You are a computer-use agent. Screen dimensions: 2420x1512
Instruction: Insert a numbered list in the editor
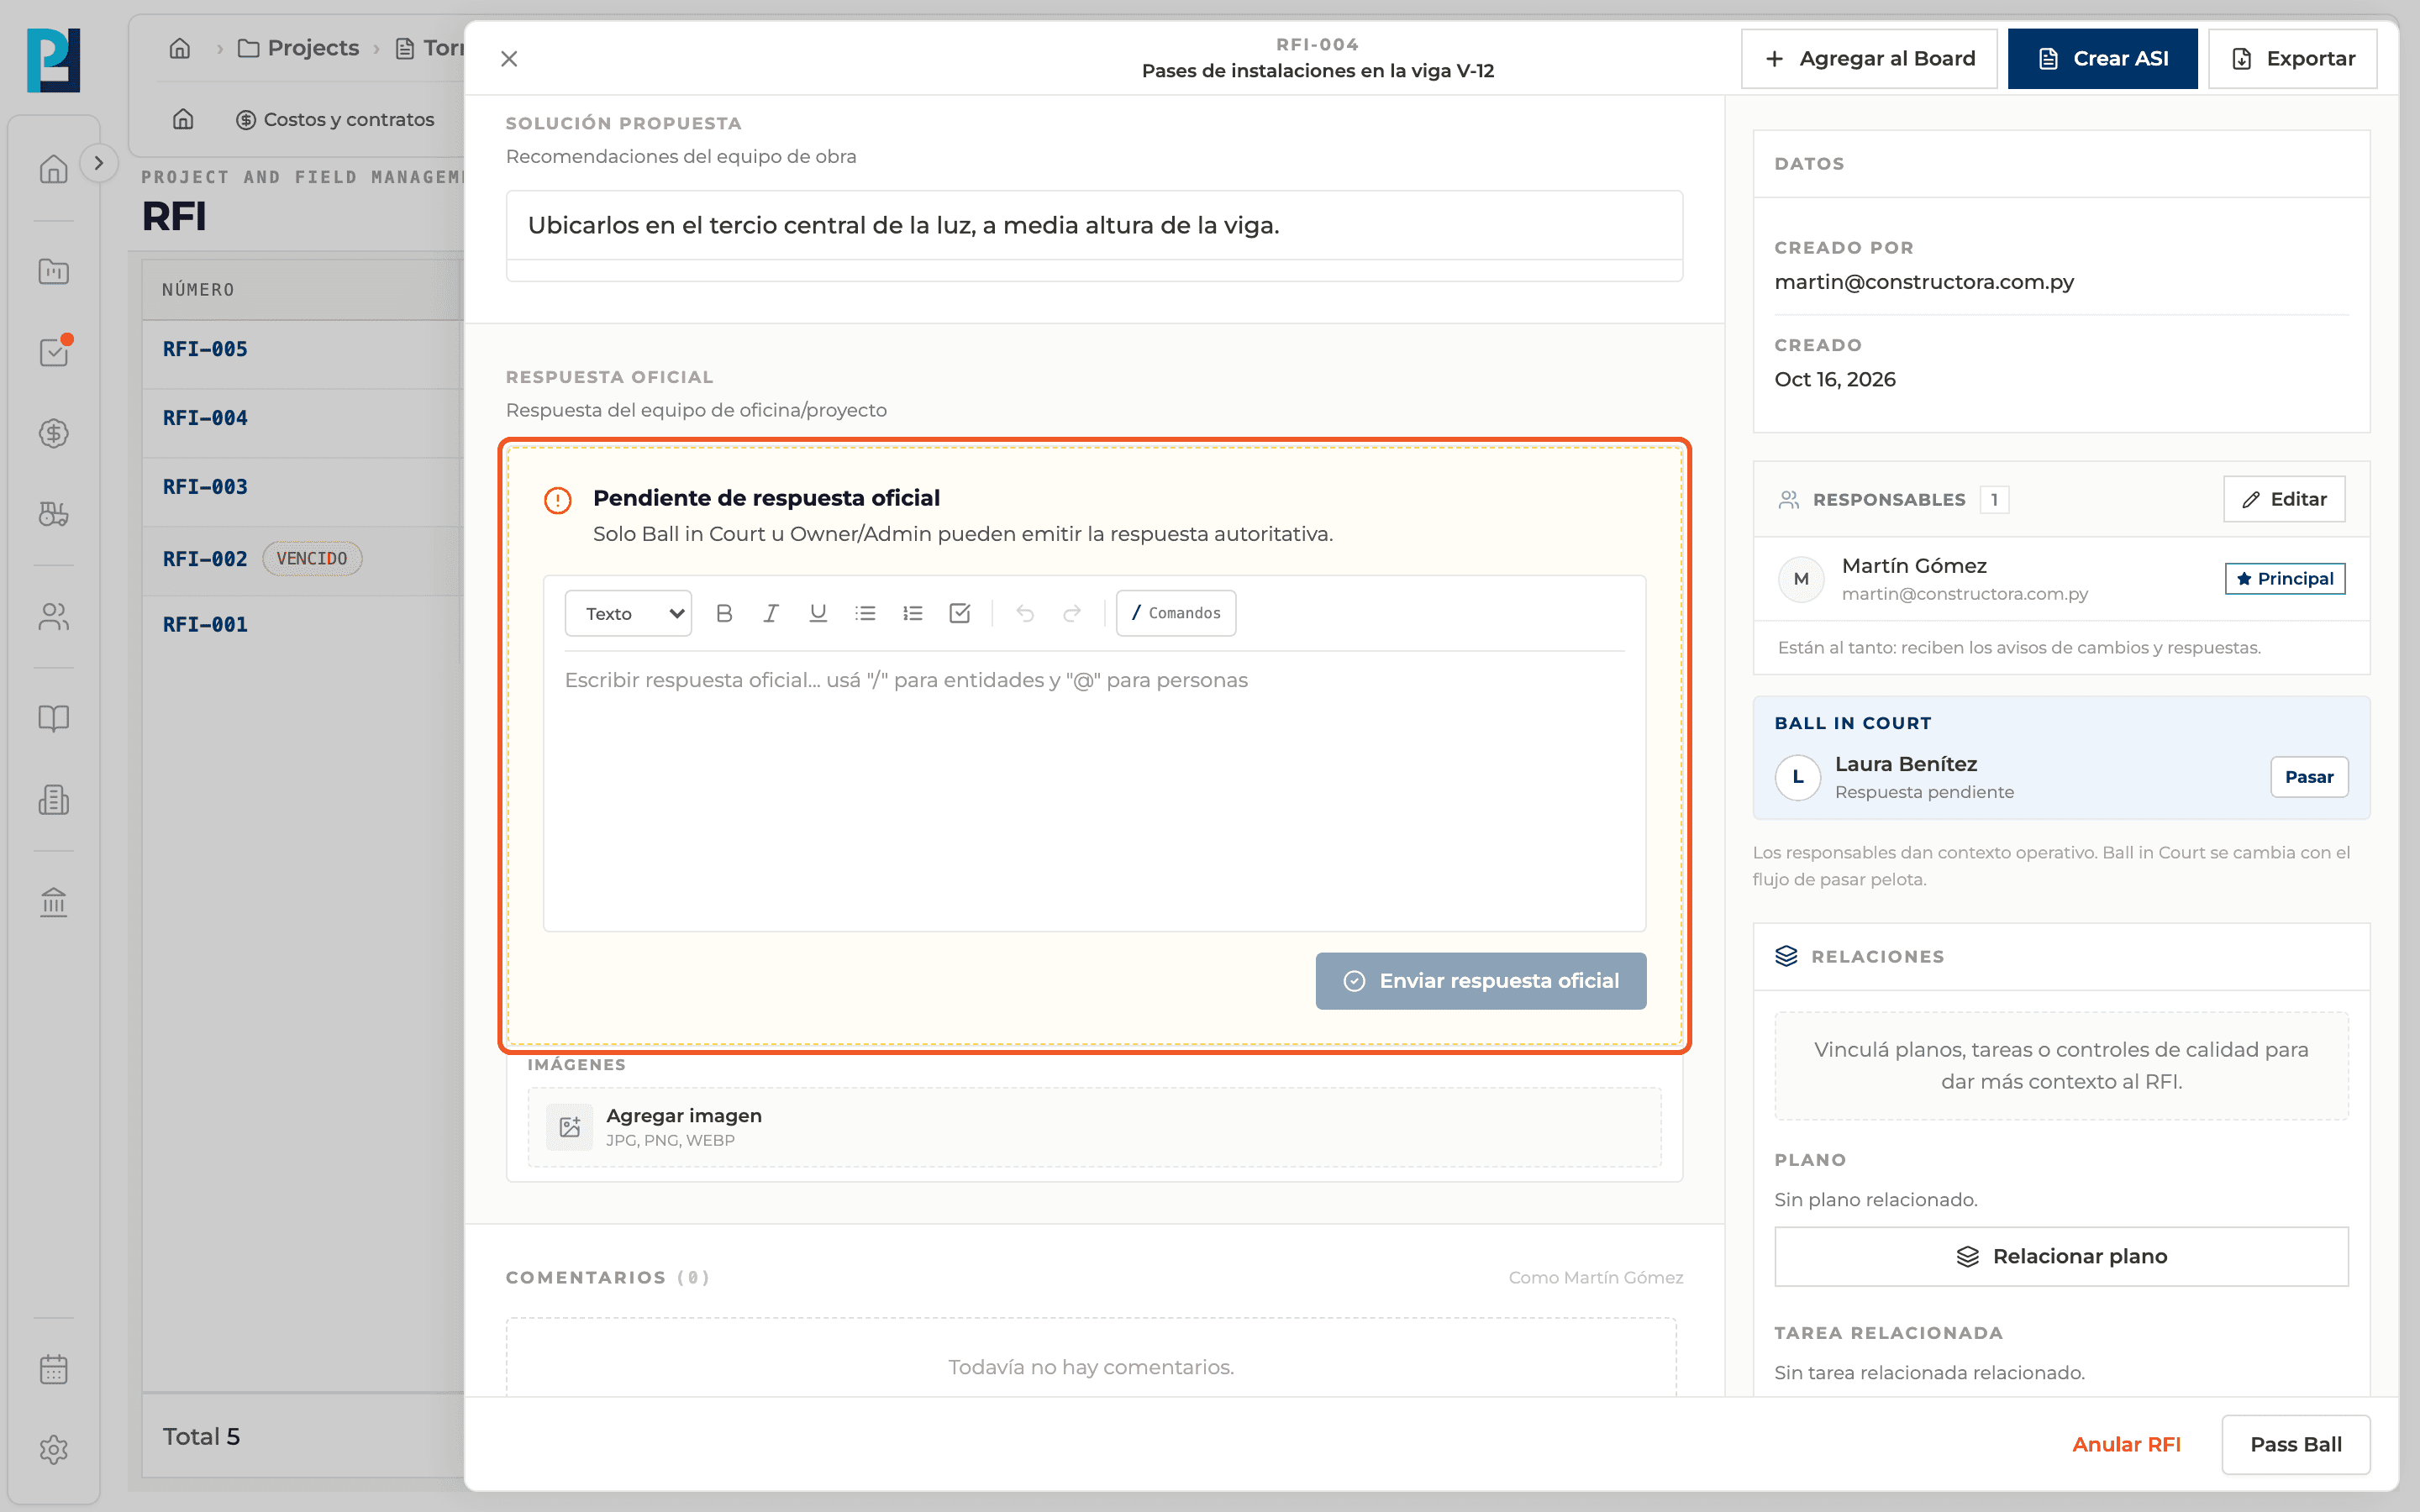coord(912,613)
